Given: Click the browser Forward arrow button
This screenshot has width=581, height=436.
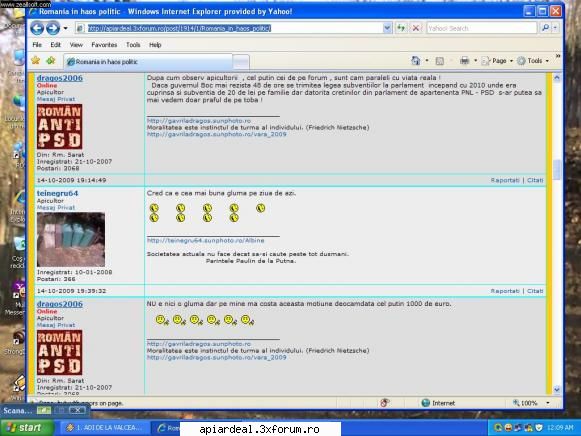Looking at the screenshot, I should click(53, 28).
